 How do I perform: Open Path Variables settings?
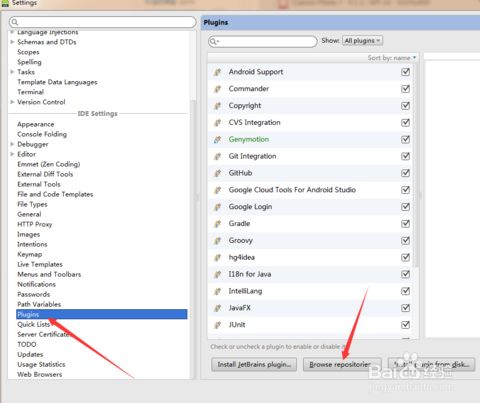pos(39,304)
